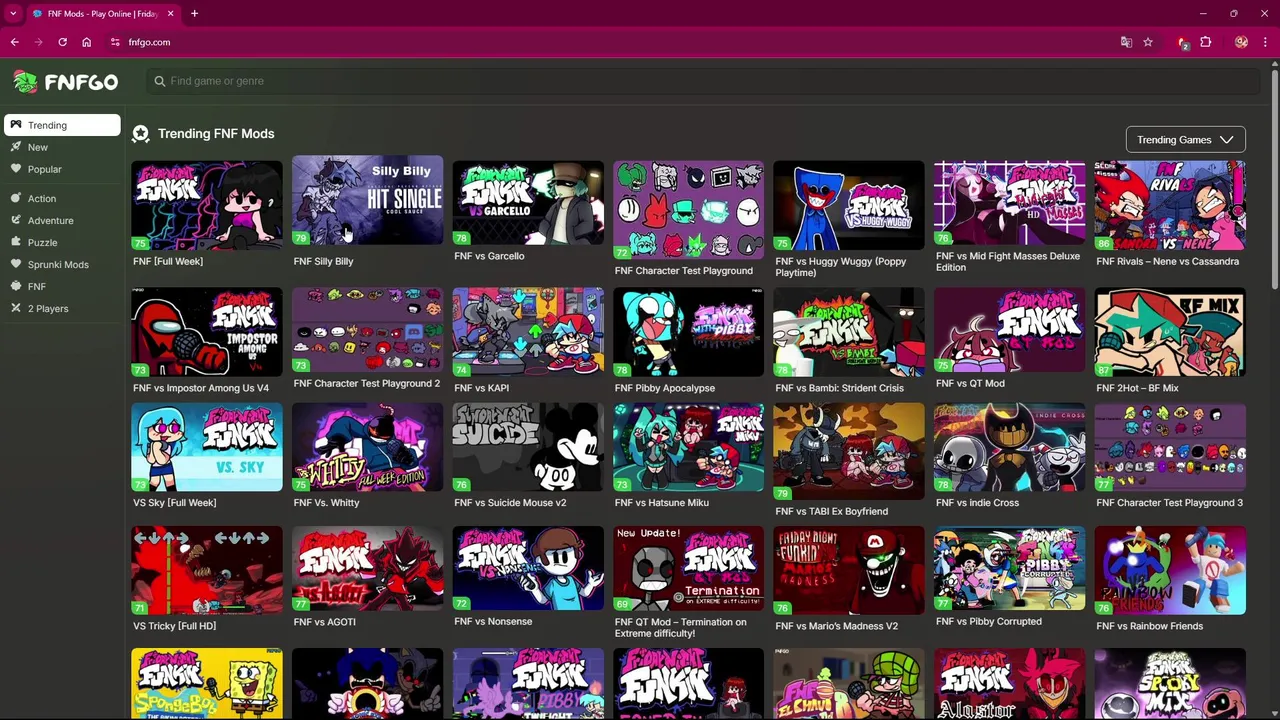Select Action in the sidebar
This screenshot has width=1280, height=720.
pyautogui.click(x=62, y=198)
